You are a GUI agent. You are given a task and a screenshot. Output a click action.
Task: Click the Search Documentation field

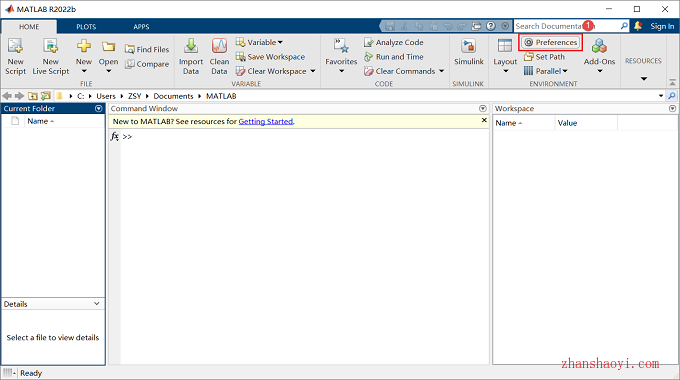pyautogui.click(x=567, y=26)
